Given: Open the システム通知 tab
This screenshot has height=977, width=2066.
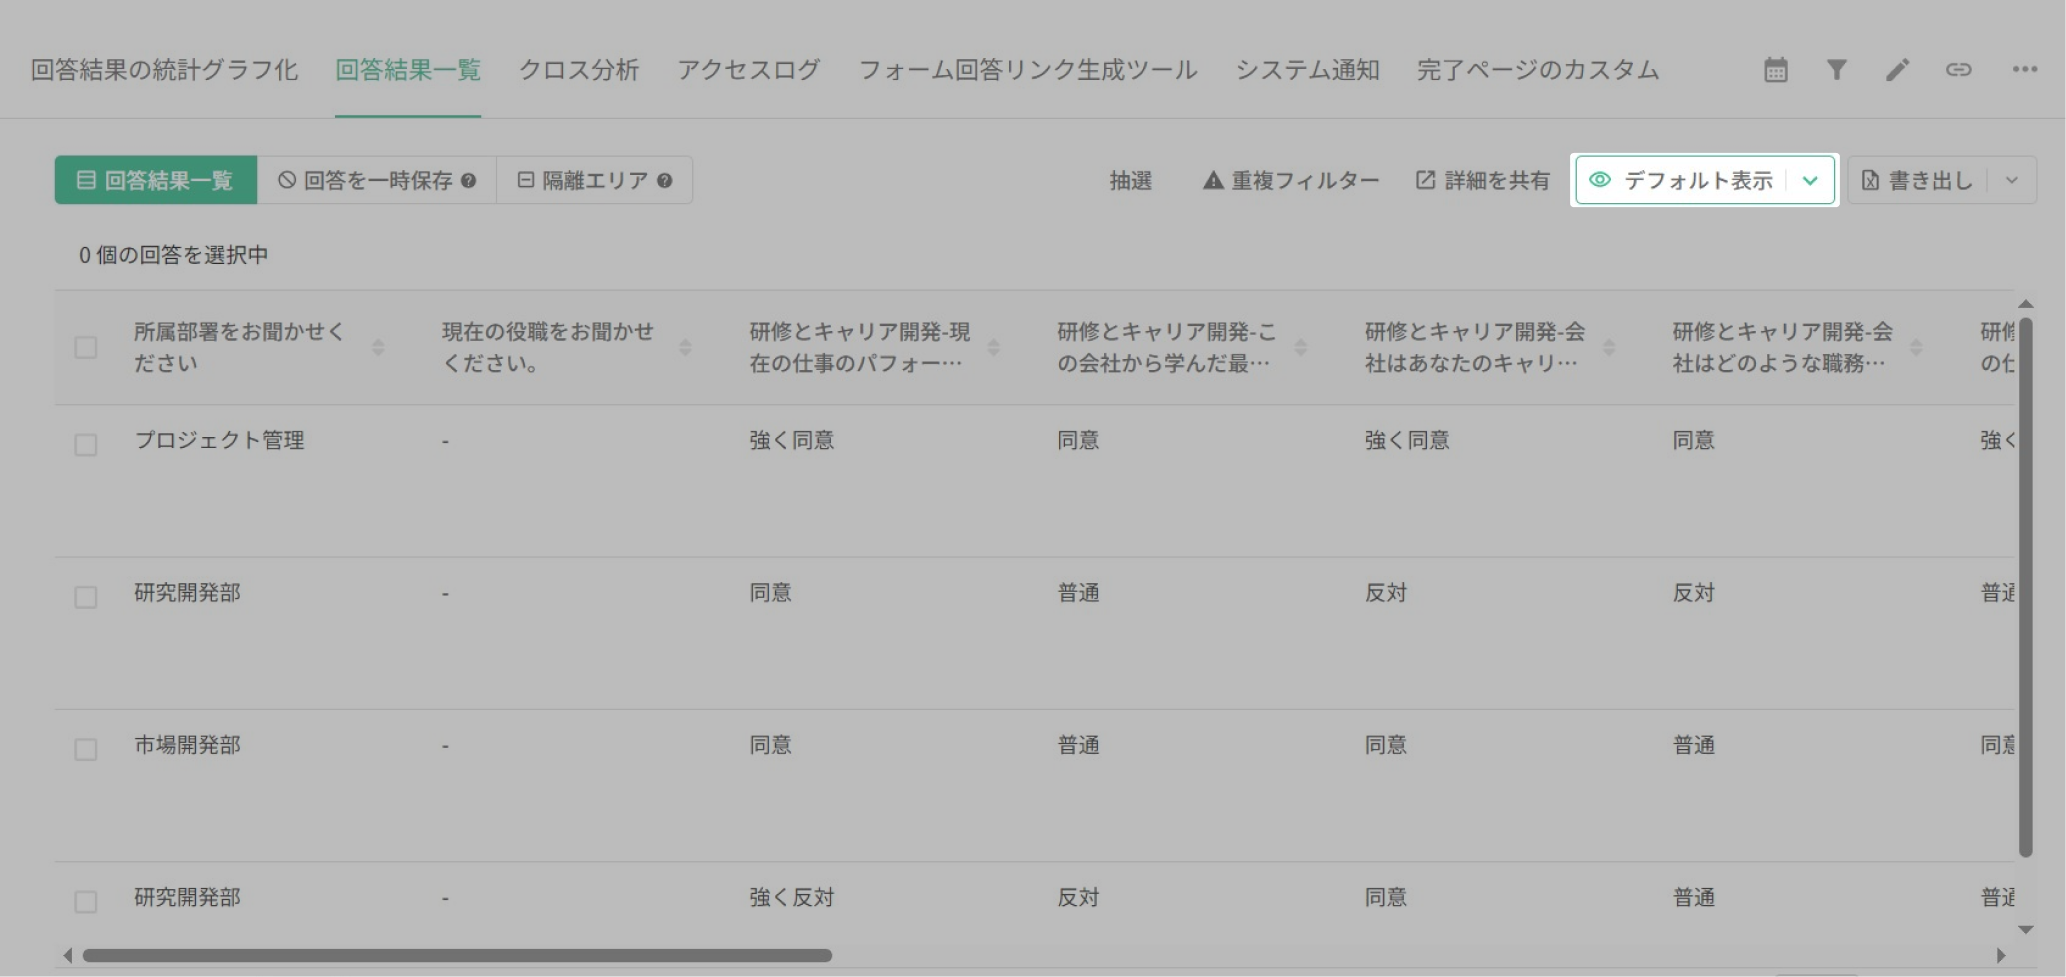Looking at the screenshot, I should click(1307, 70).
